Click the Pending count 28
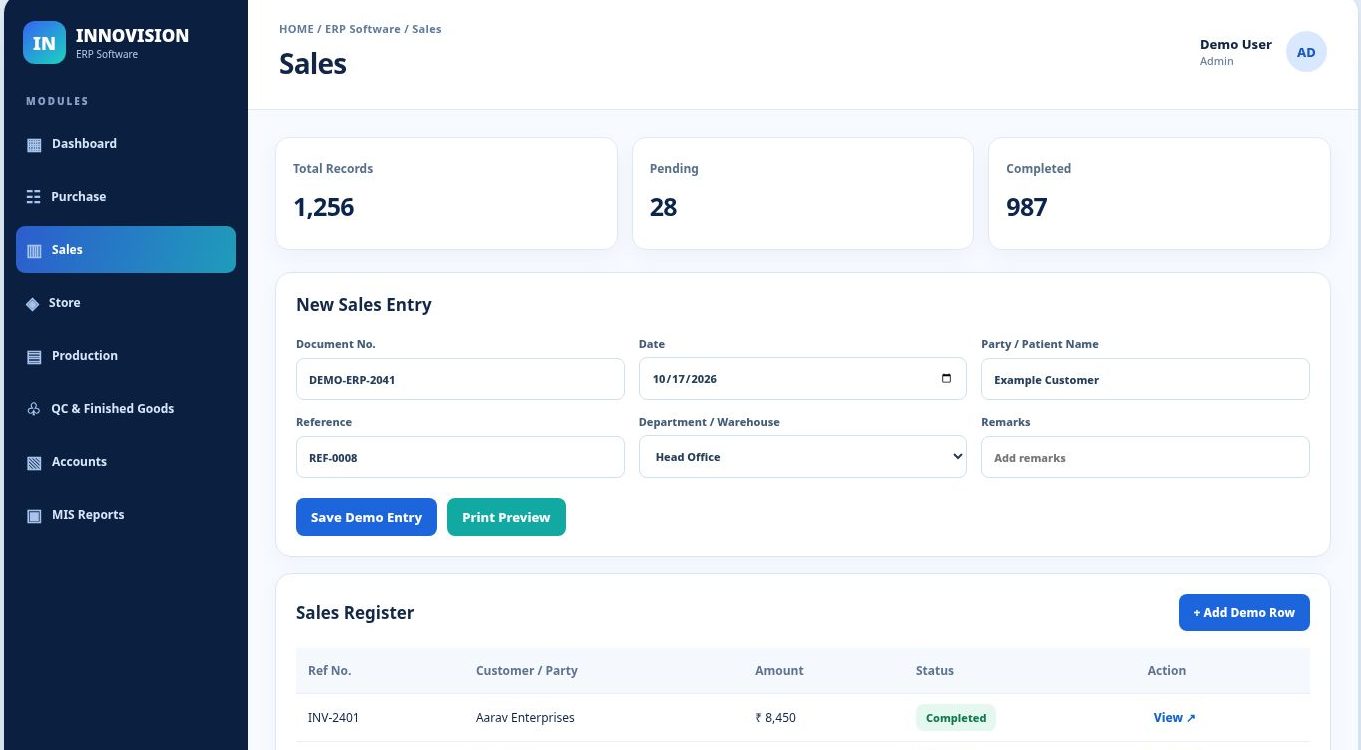The width and height of the screenshot is (1361, 750). (x=663, y=207)
